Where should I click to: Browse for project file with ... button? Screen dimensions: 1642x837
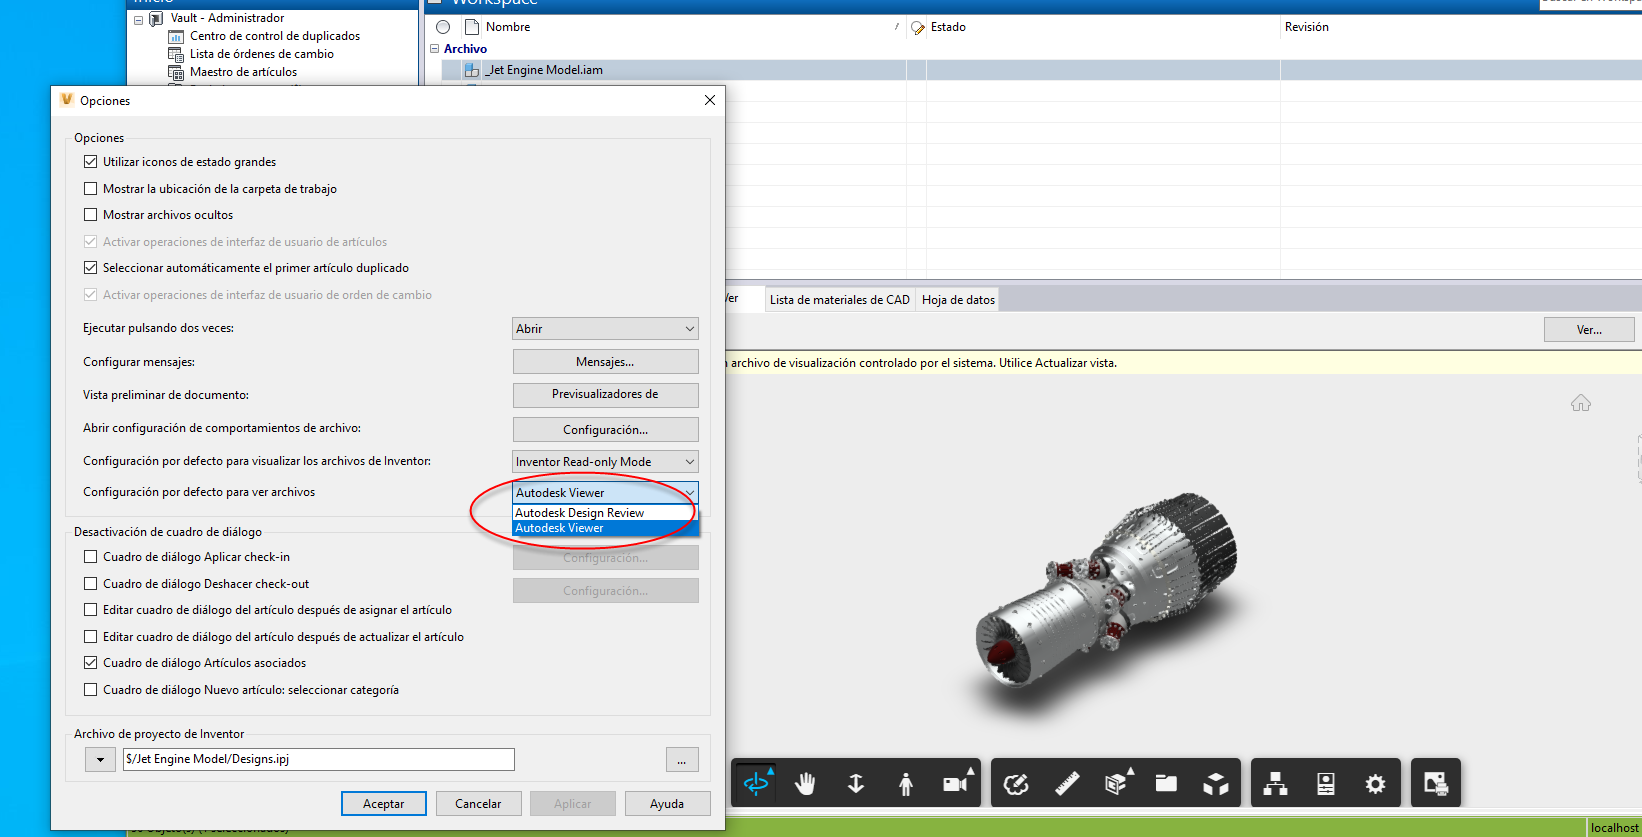682,760
